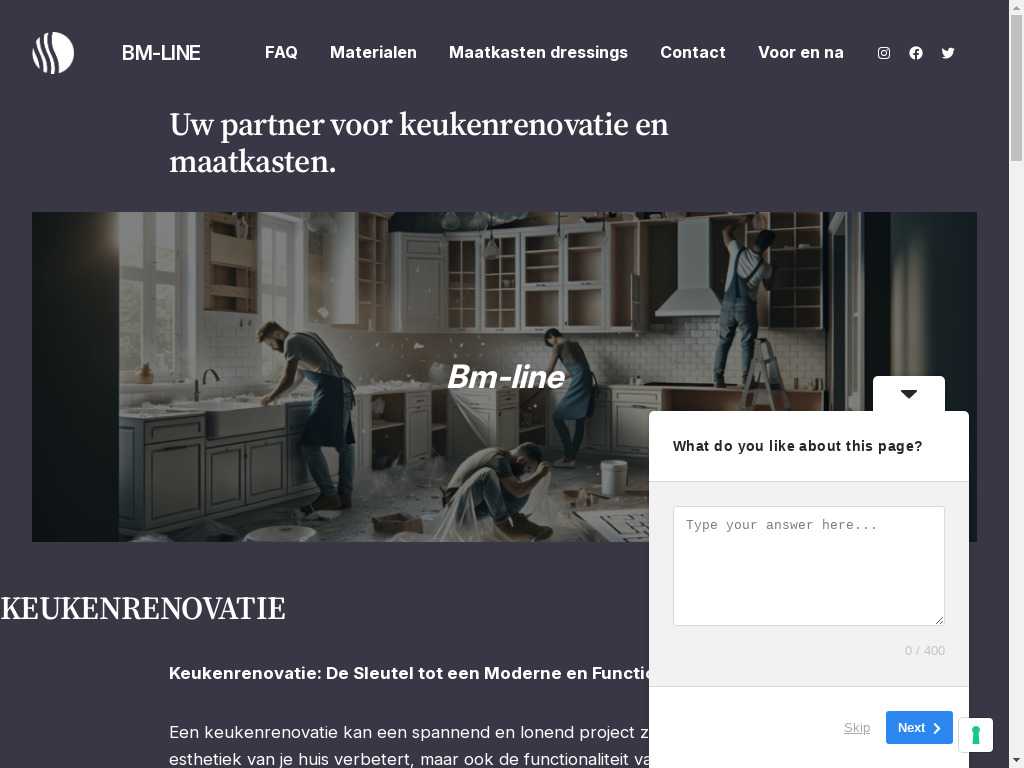
Task: Open the Materialen menu item
Action: pos(373,52)
